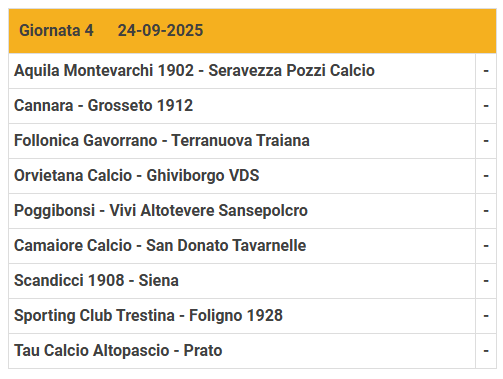Click score cell for Follonica Gavorrano row

(x=486, y=141)
